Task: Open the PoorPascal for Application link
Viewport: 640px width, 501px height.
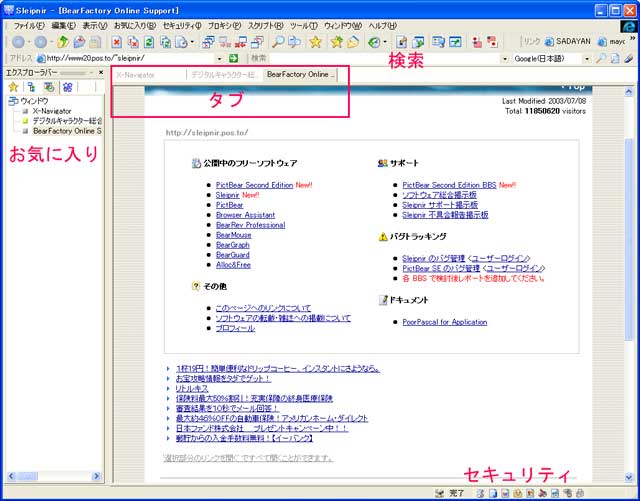Action: pyautogui.click(x=444, y=322)
